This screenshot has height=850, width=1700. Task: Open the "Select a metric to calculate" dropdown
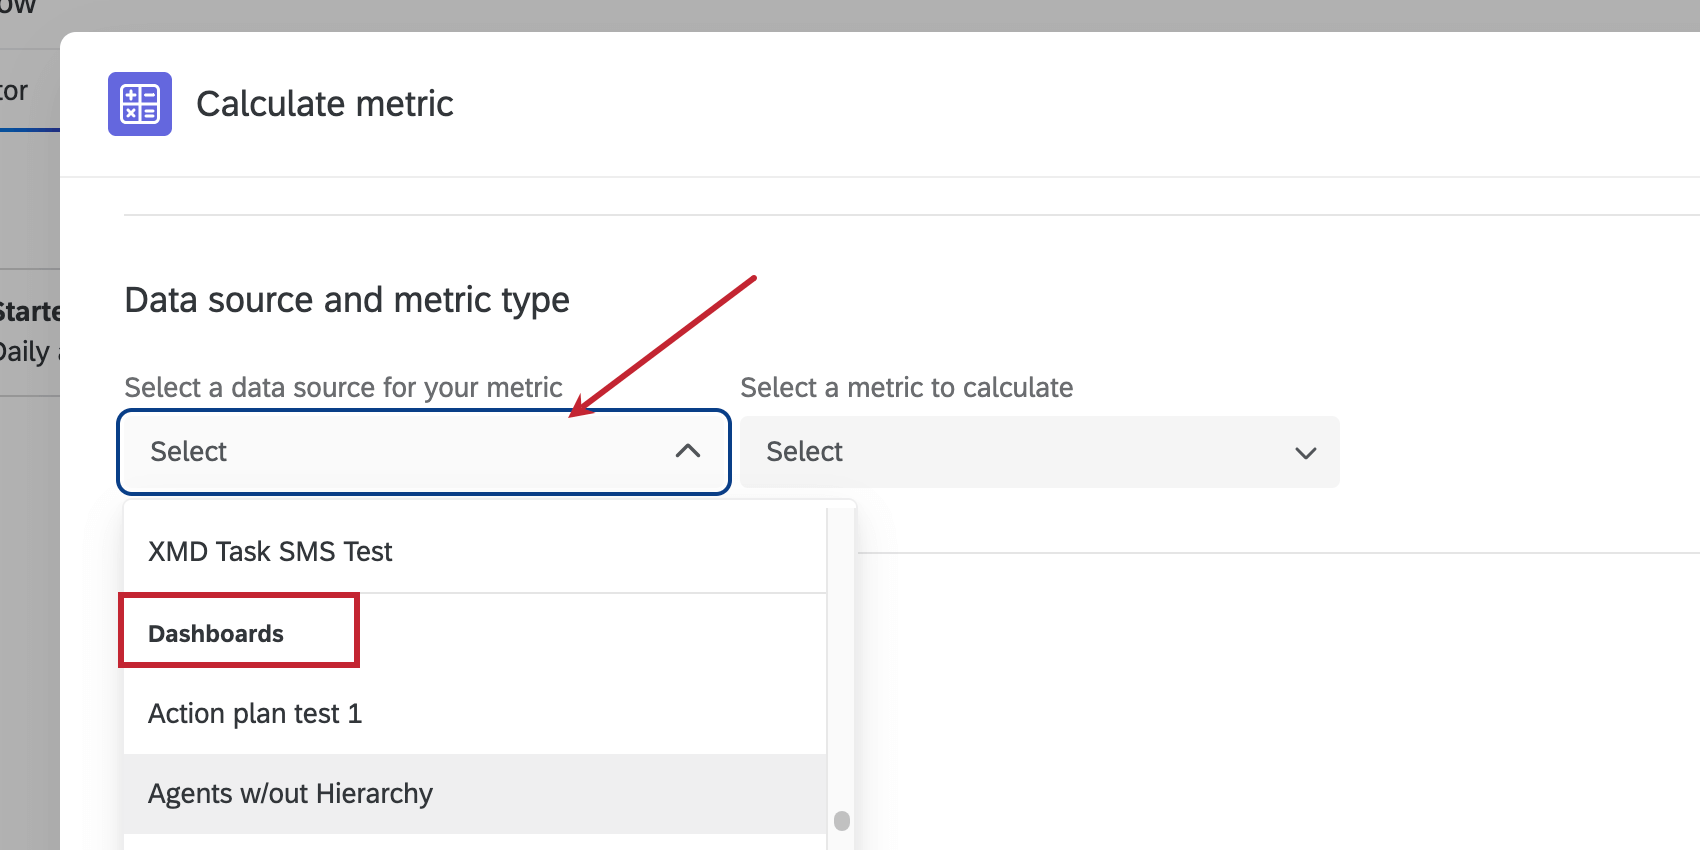(x=1038, y=452)
